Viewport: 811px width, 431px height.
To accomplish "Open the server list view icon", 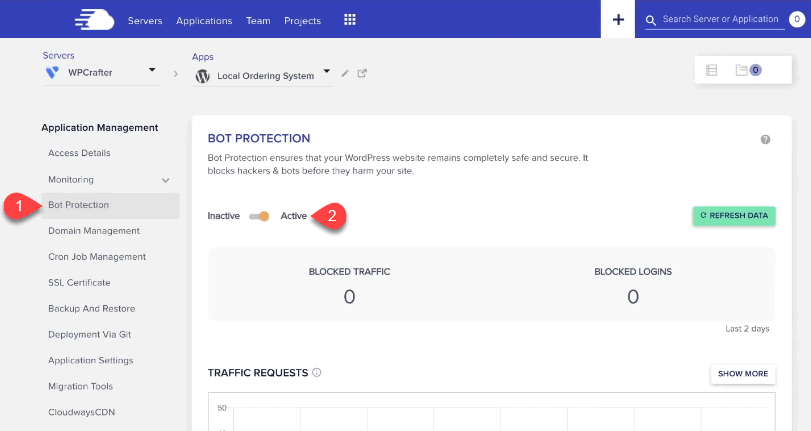I will [x=712, y=70].
